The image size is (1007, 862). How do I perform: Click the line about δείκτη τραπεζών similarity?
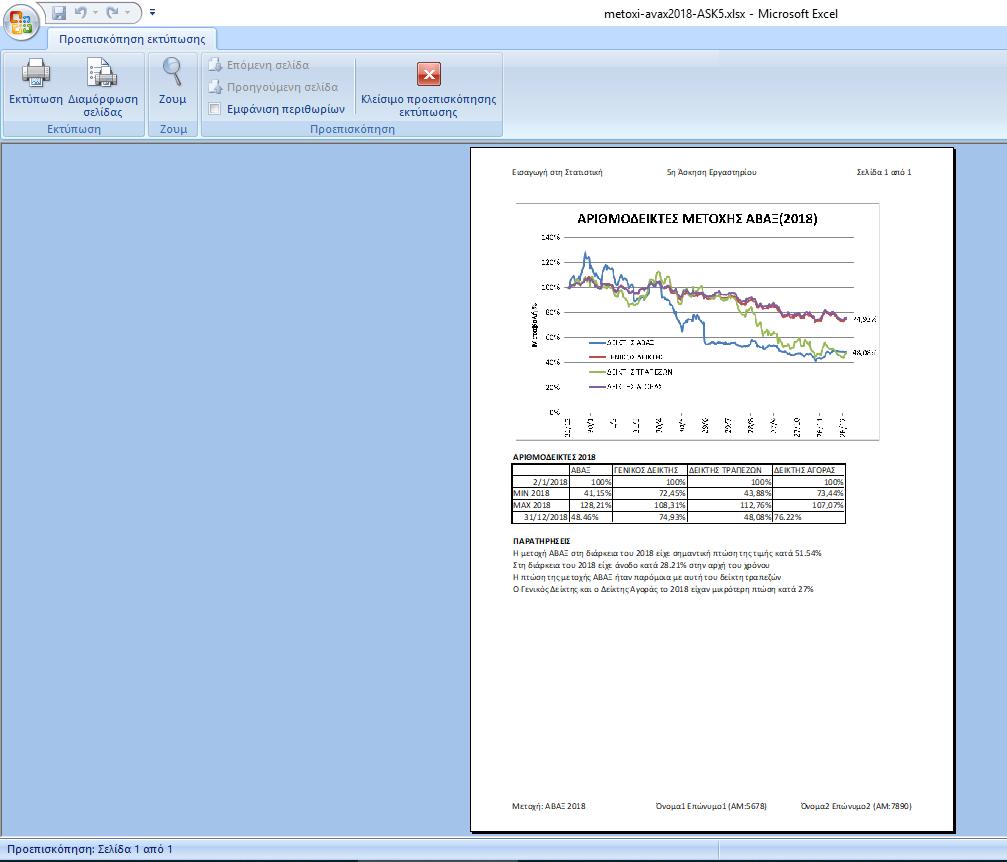pos(647,577)
